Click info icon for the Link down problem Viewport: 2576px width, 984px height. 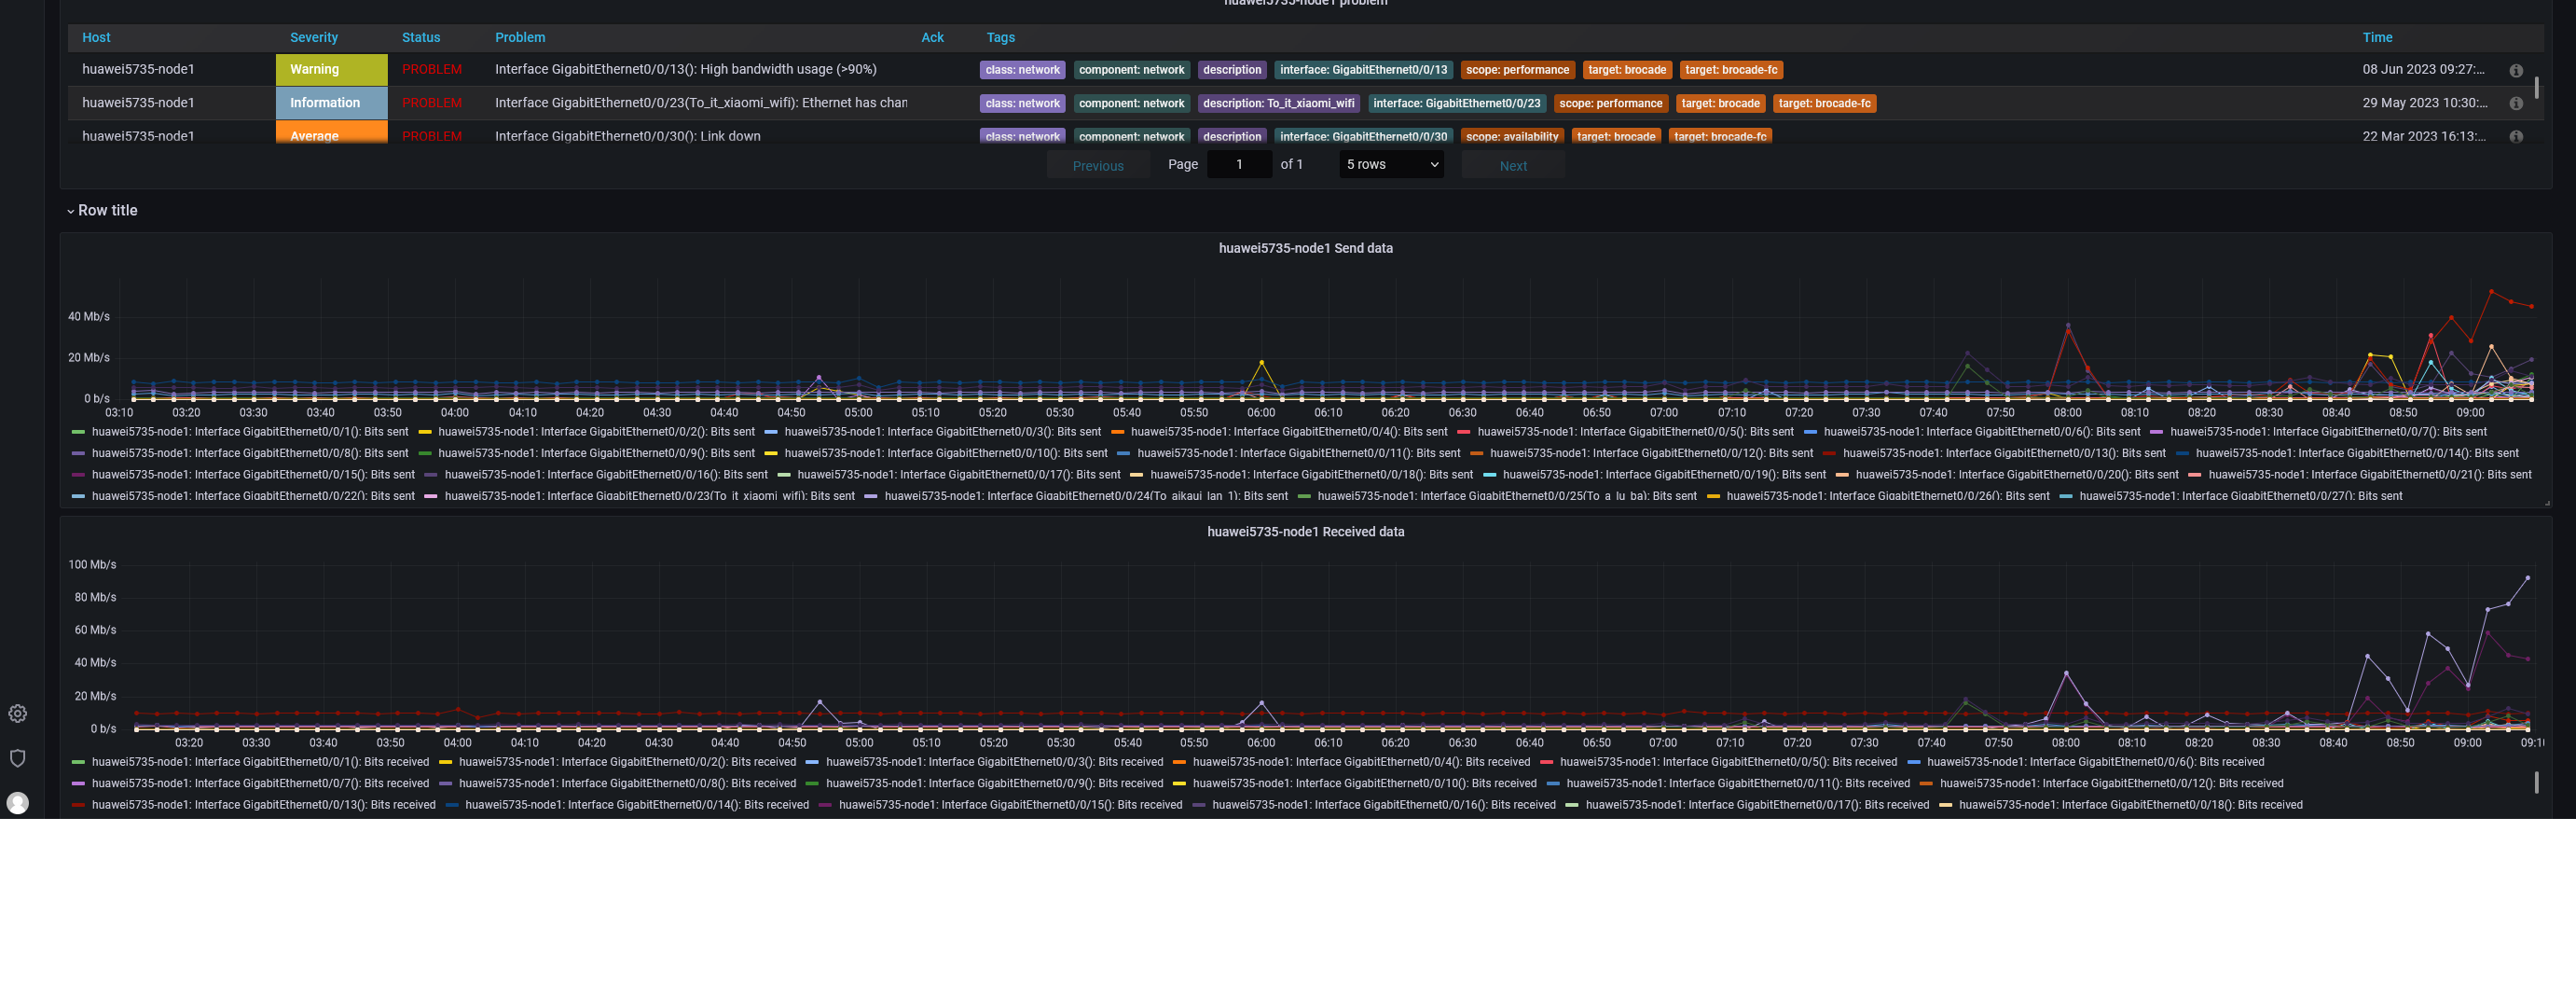coord(2516,136)
